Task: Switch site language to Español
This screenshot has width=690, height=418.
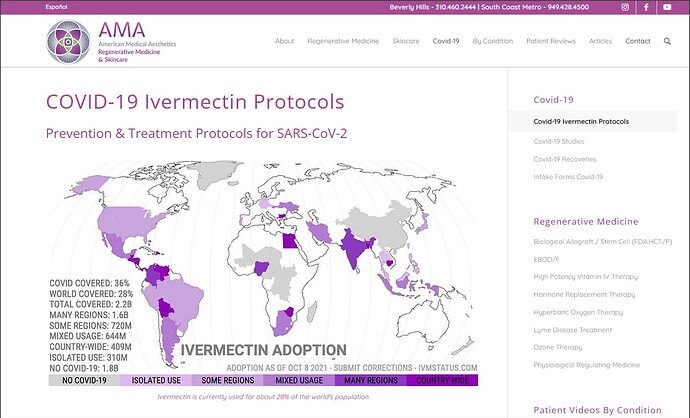Action: point(56,7)
